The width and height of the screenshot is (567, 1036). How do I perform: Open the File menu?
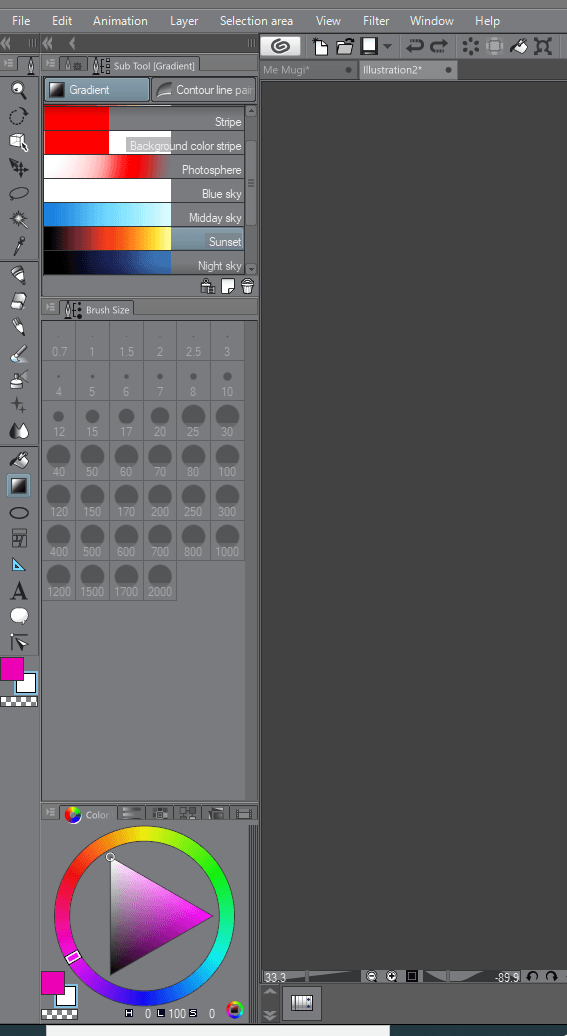click(x=21, y=21)
